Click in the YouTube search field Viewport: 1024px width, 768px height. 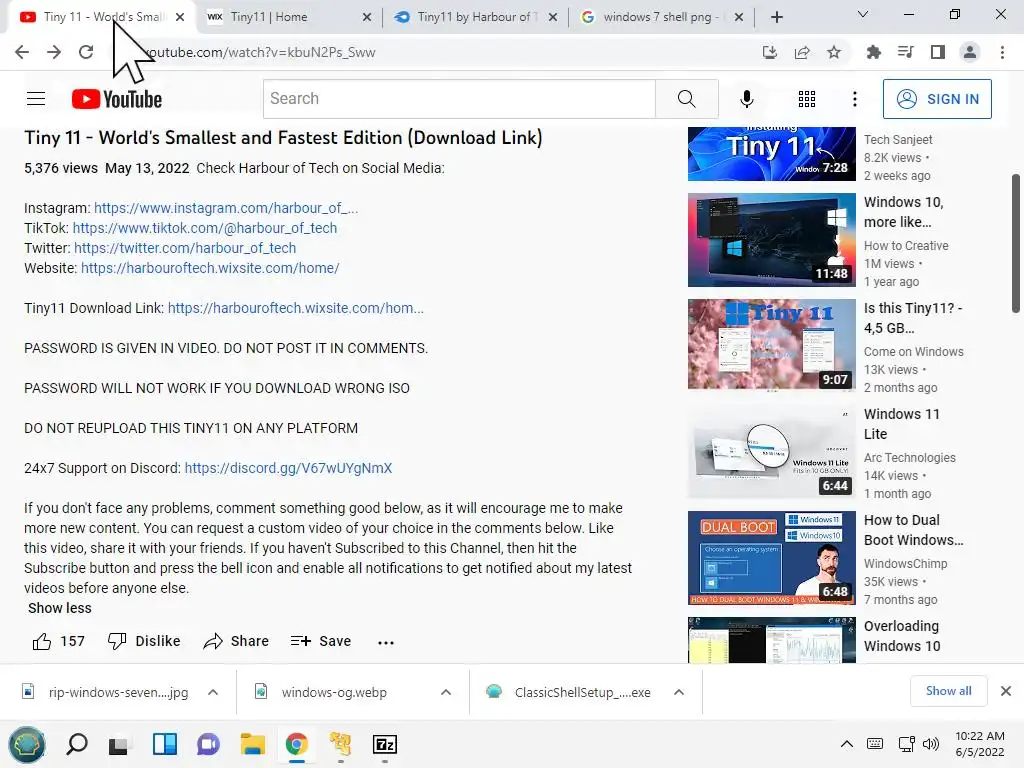coord(459,99)
